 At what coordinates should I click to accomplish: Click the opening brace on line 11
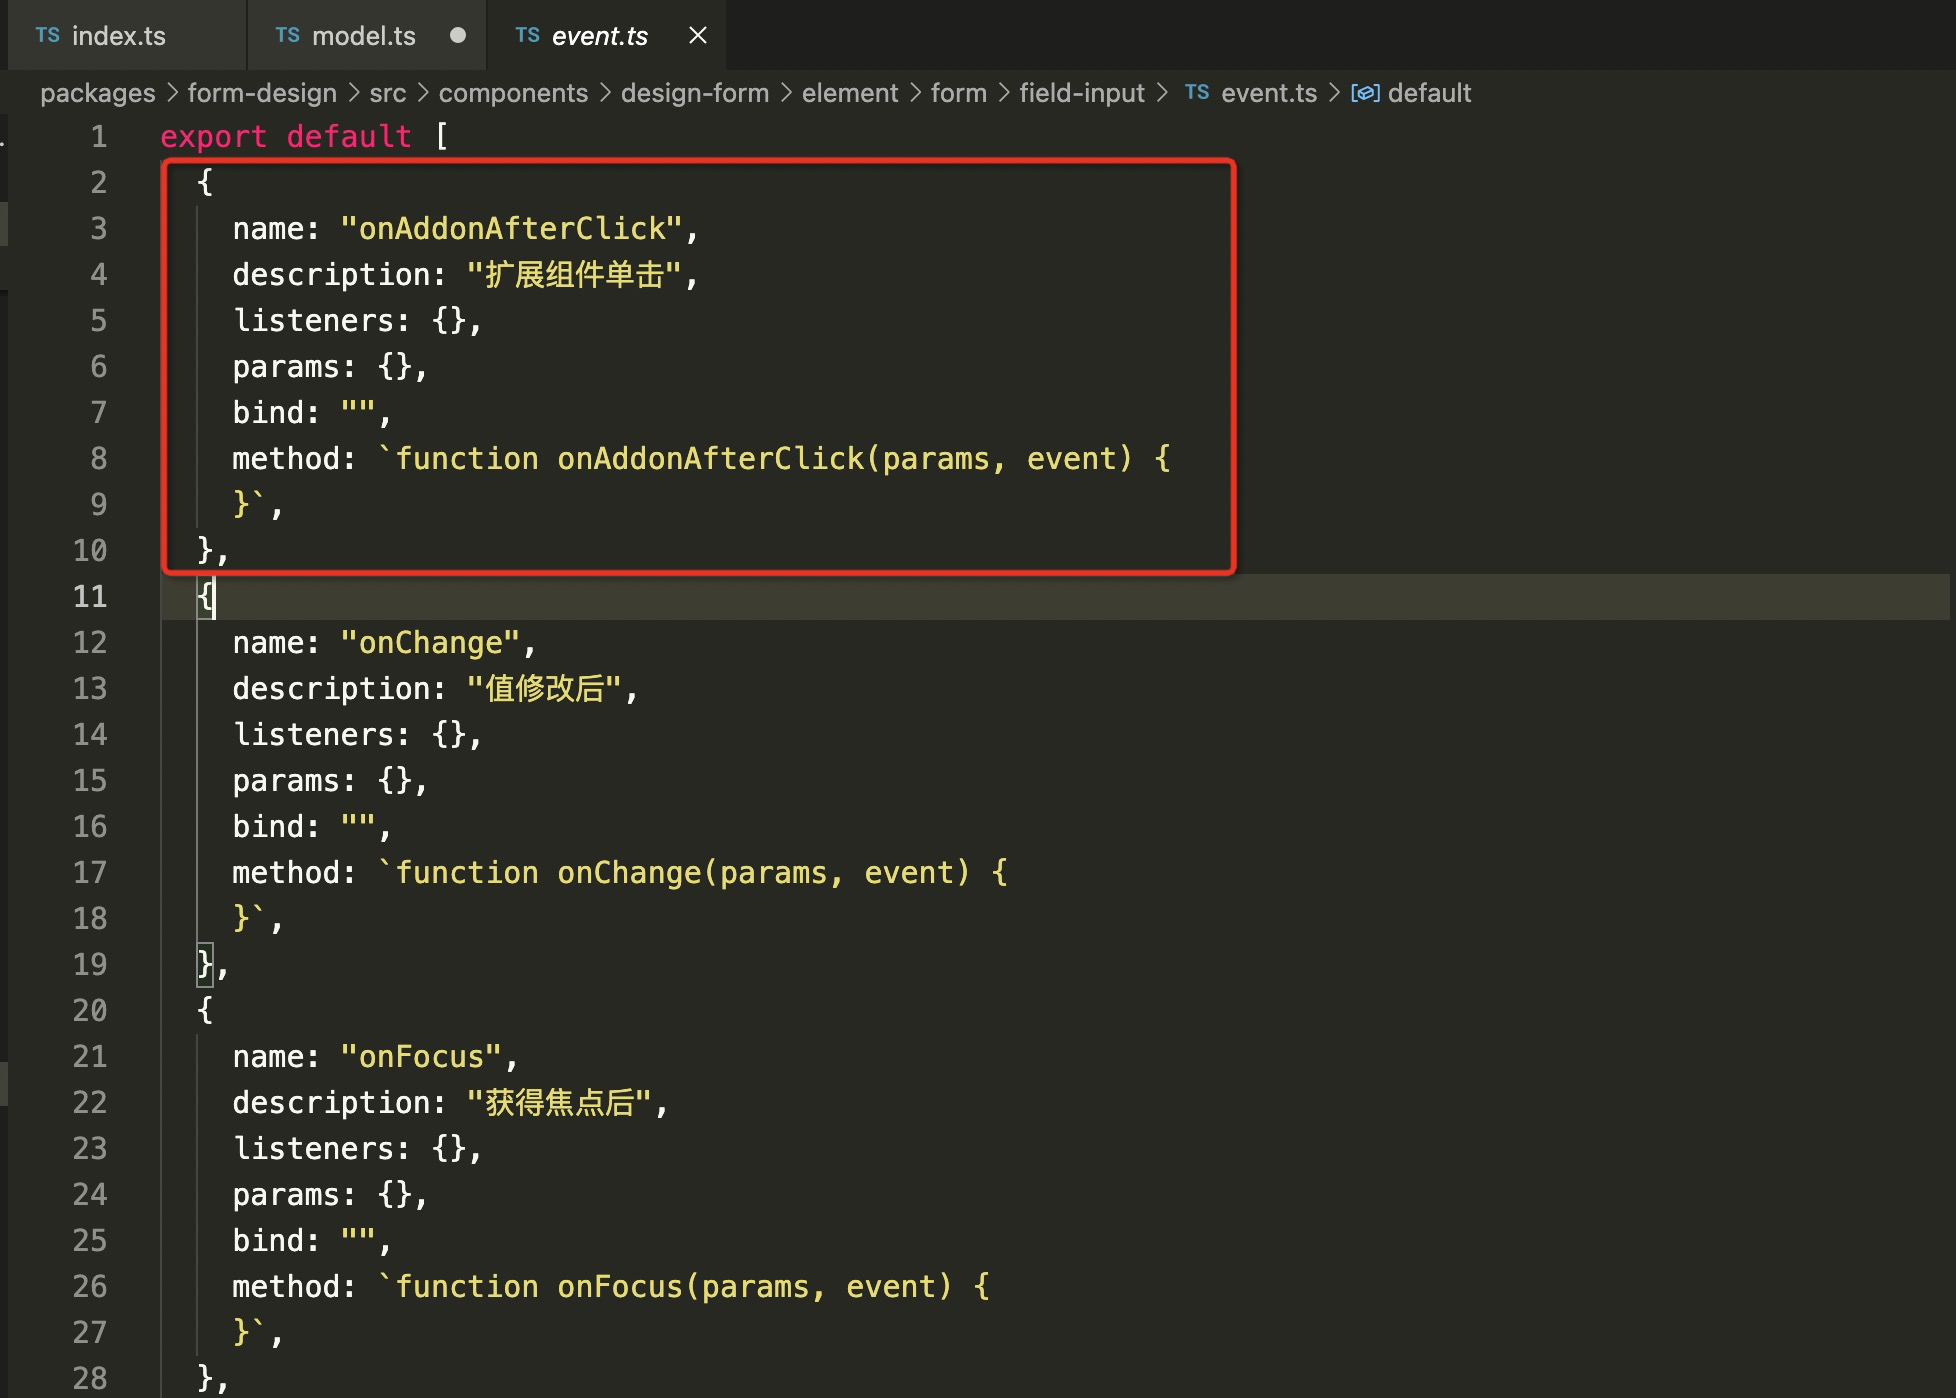(x=205, y=596)
